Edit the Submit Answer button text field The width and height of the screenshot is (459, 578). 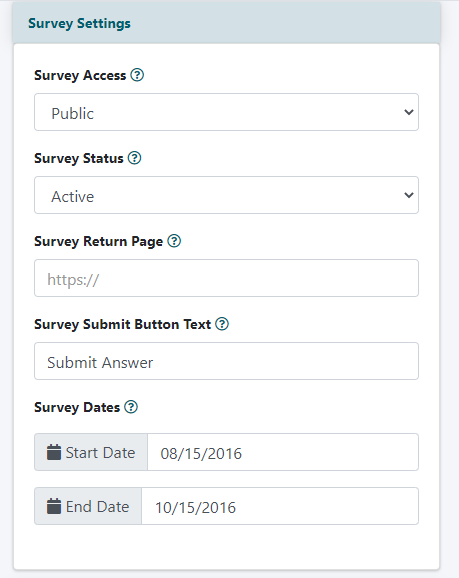click(226, 361)
